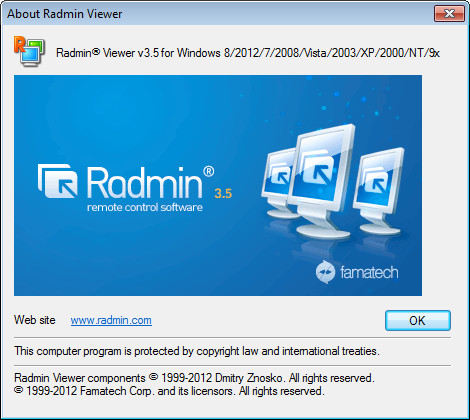
Task: Click the registered trademark symbol beside Radmin
Action: pos(208,171)
